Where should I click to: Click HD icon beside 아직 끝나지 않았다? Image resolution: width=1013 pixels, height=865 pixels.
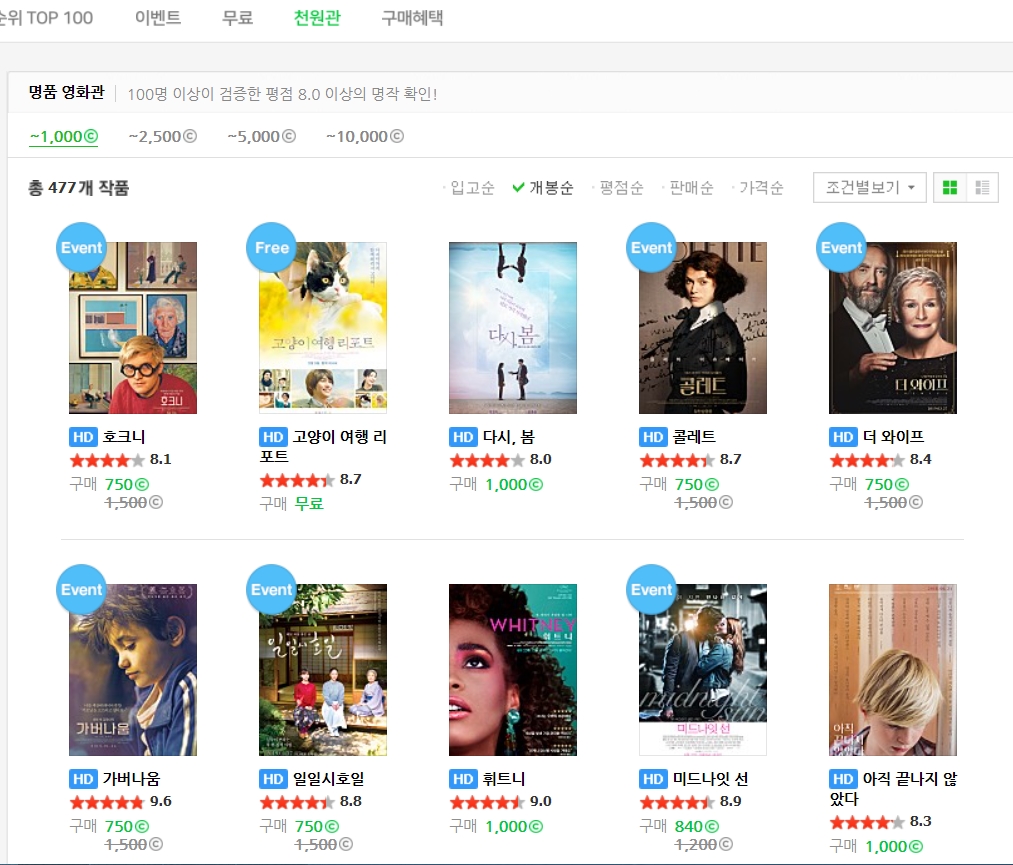click(x=843, y=779)
